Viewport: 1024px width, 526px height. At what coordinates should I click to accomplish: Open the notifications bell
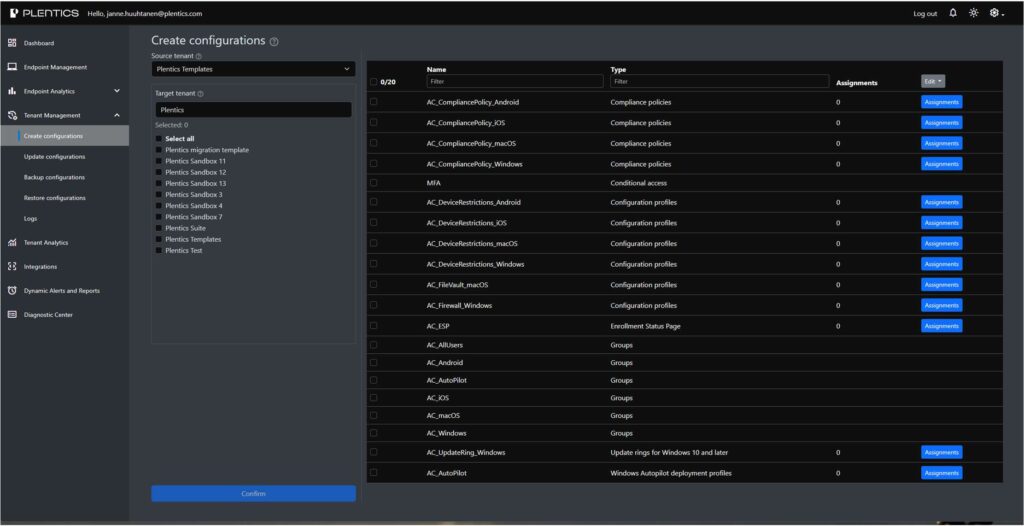[x=953, y=13]
